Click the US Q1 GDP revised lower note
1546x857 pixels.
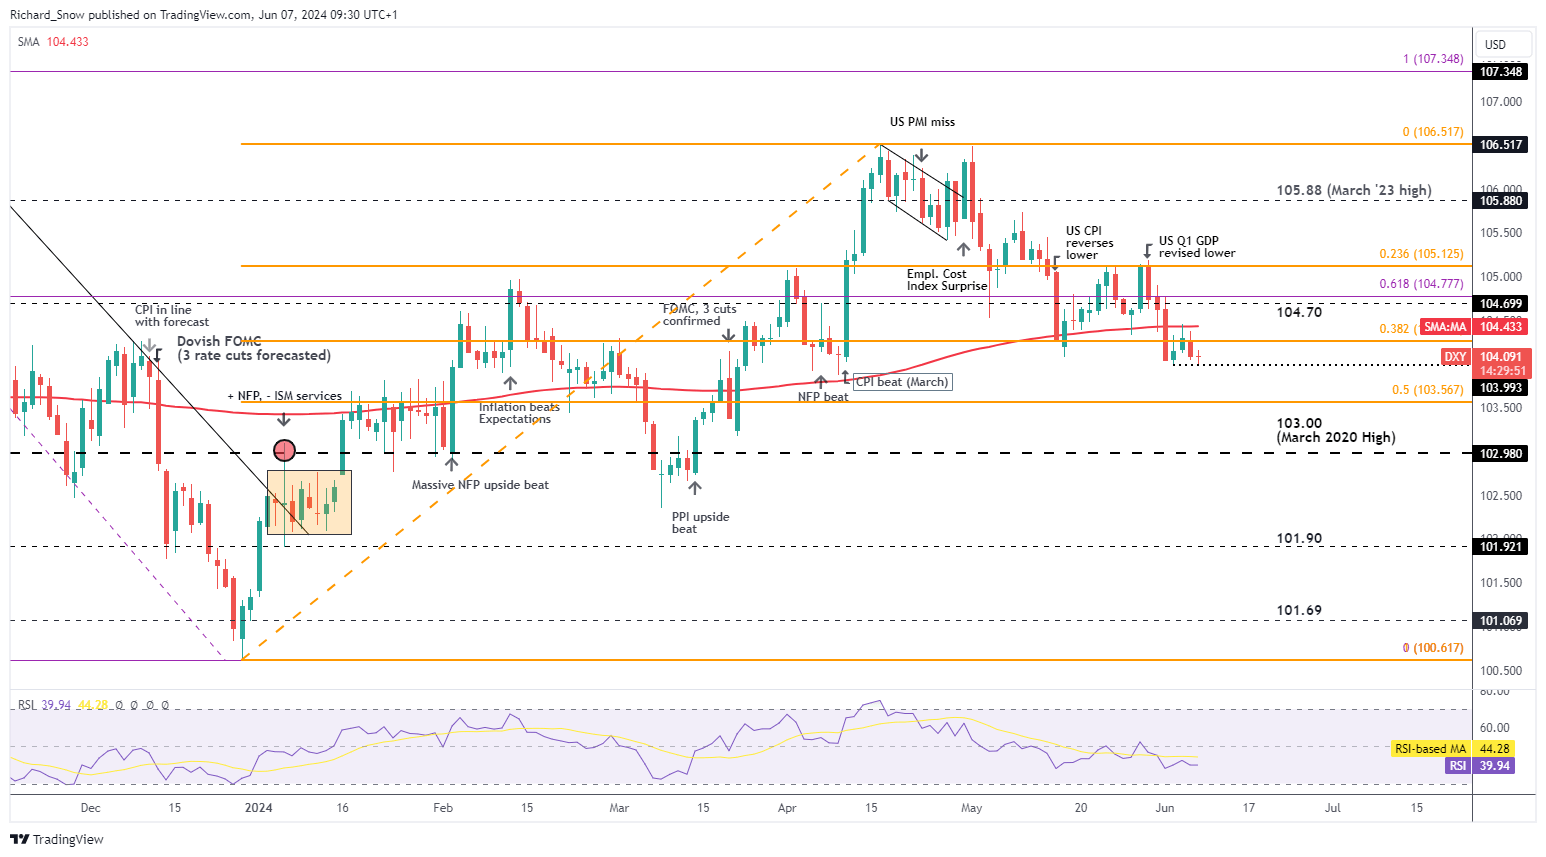[1197, 247]
